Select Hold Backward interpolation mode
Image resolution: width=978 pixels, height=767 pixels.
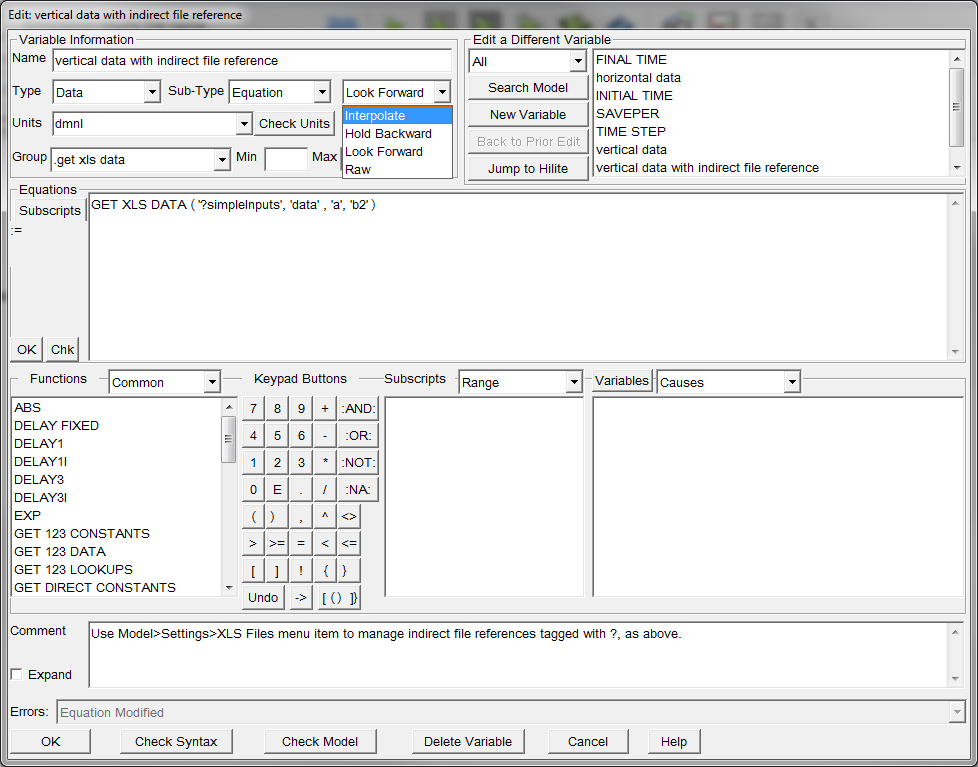[388, 133]
